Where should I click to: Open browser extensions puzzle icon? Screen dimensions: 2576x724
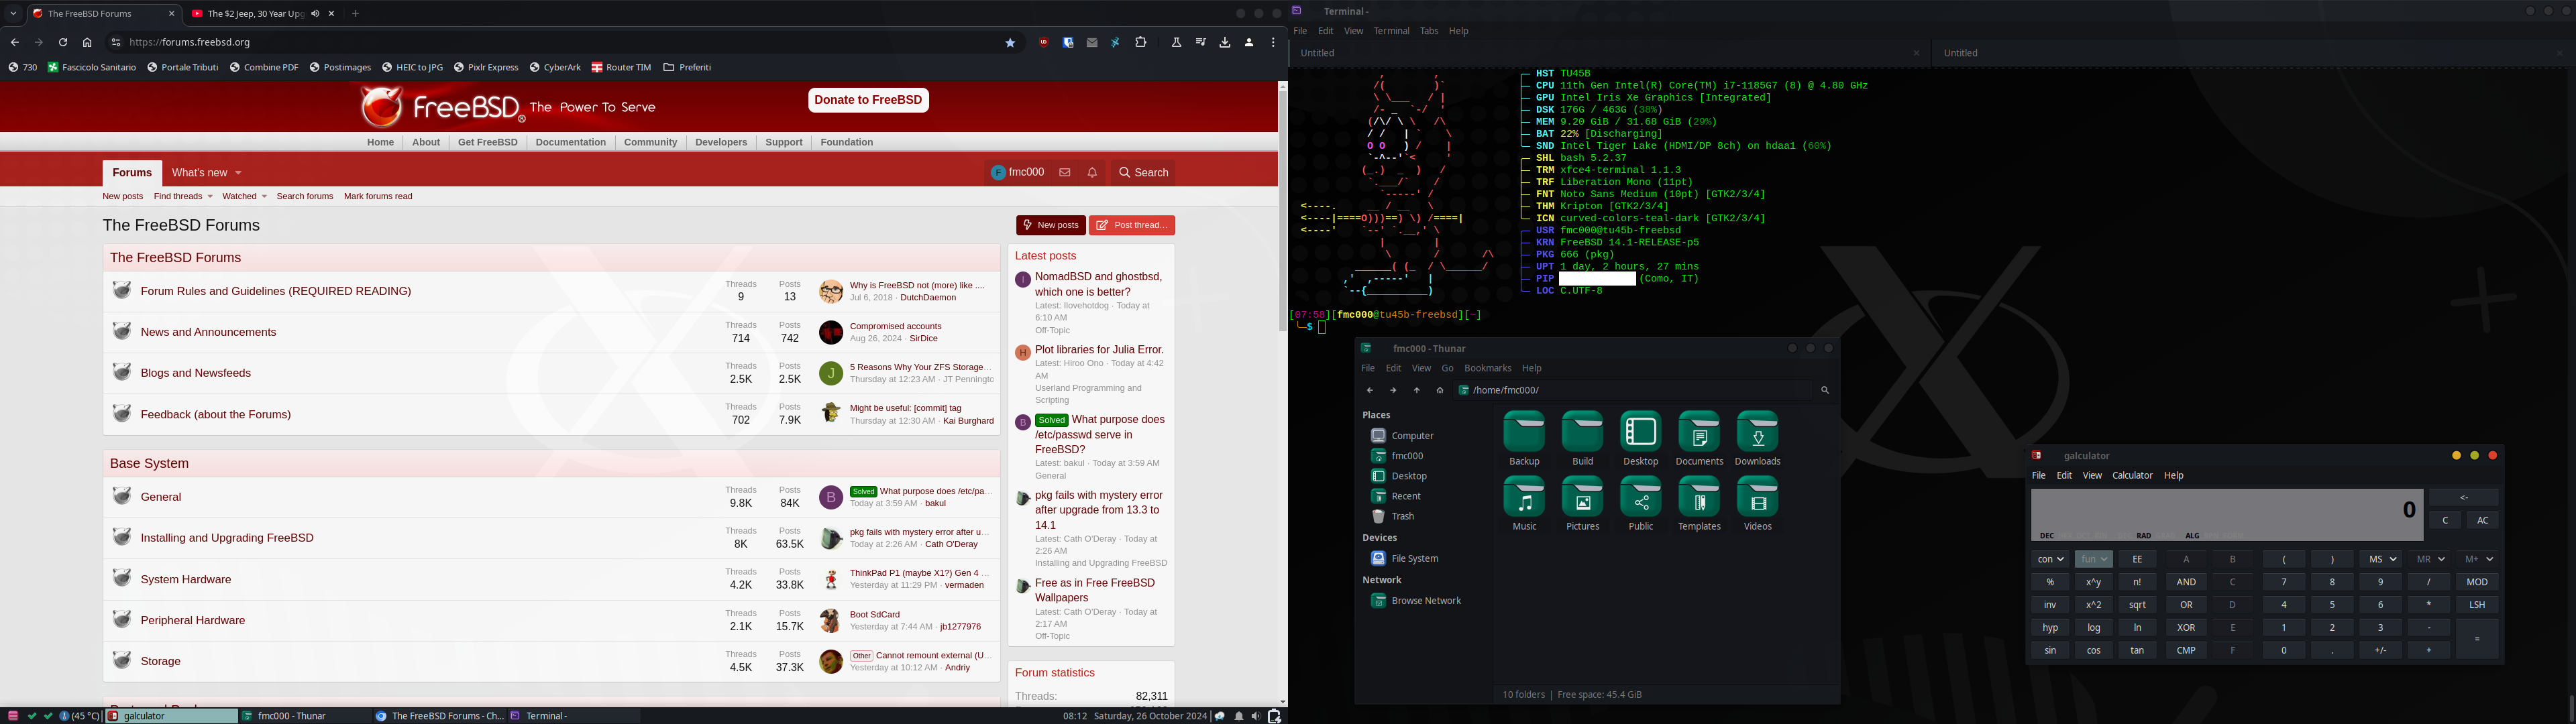click(1141, 42)
